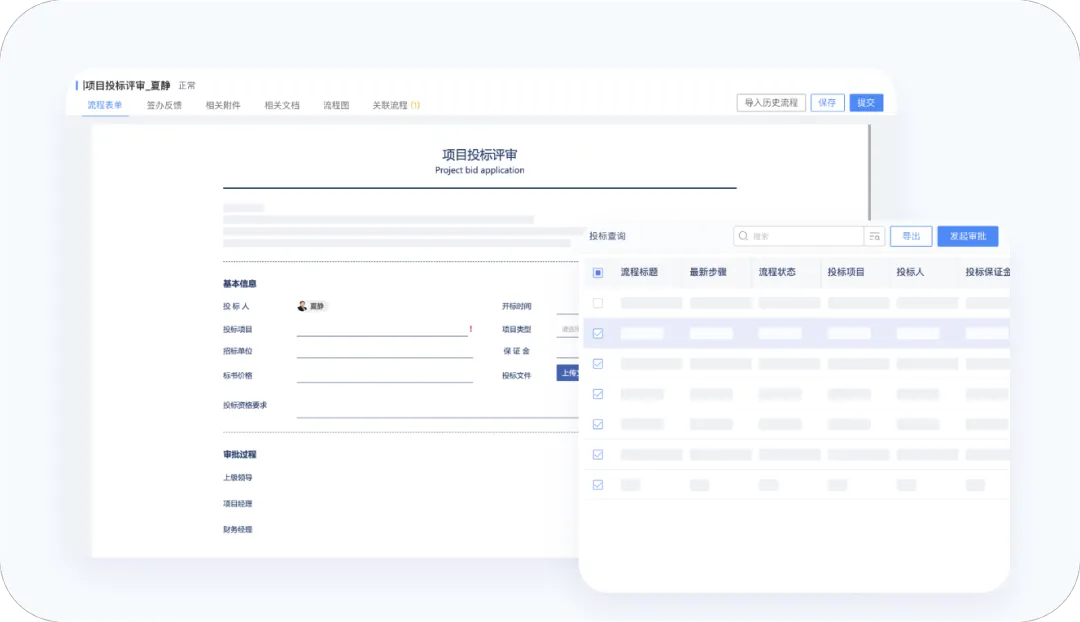Open the 关联流程 tab

(395, 105)
